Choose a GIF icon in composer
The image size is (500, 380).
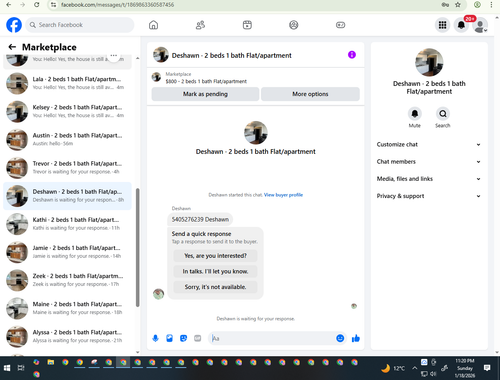click(197, 338)
